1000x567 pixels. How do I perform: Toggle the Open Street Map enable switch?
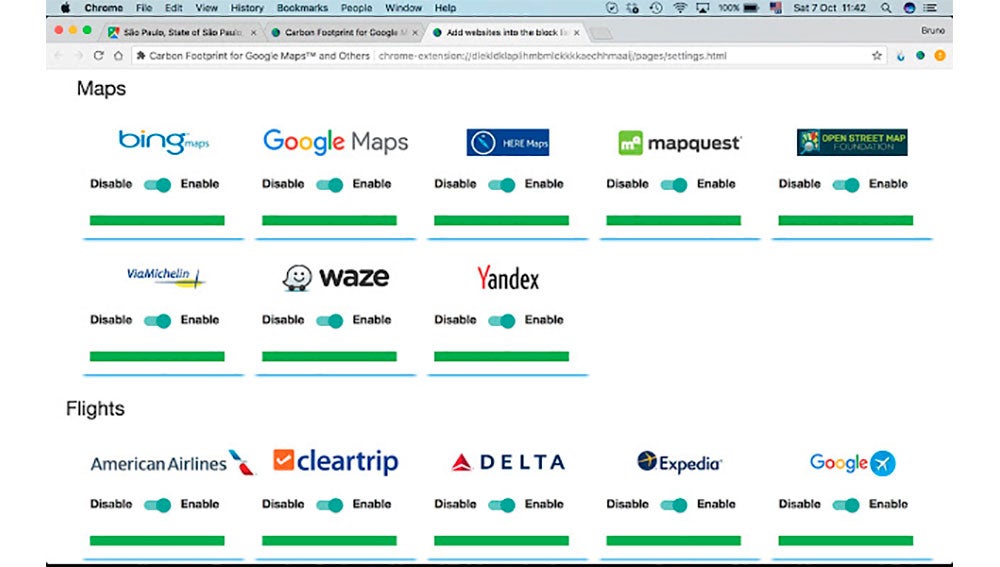tap(846, 185)
